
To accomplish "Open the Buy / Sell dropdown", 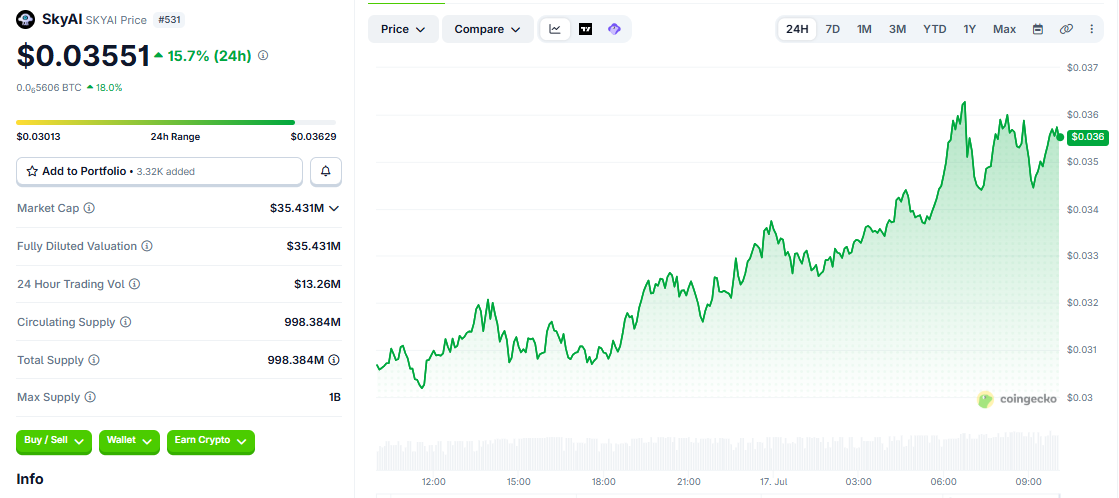I will [54, 442].
